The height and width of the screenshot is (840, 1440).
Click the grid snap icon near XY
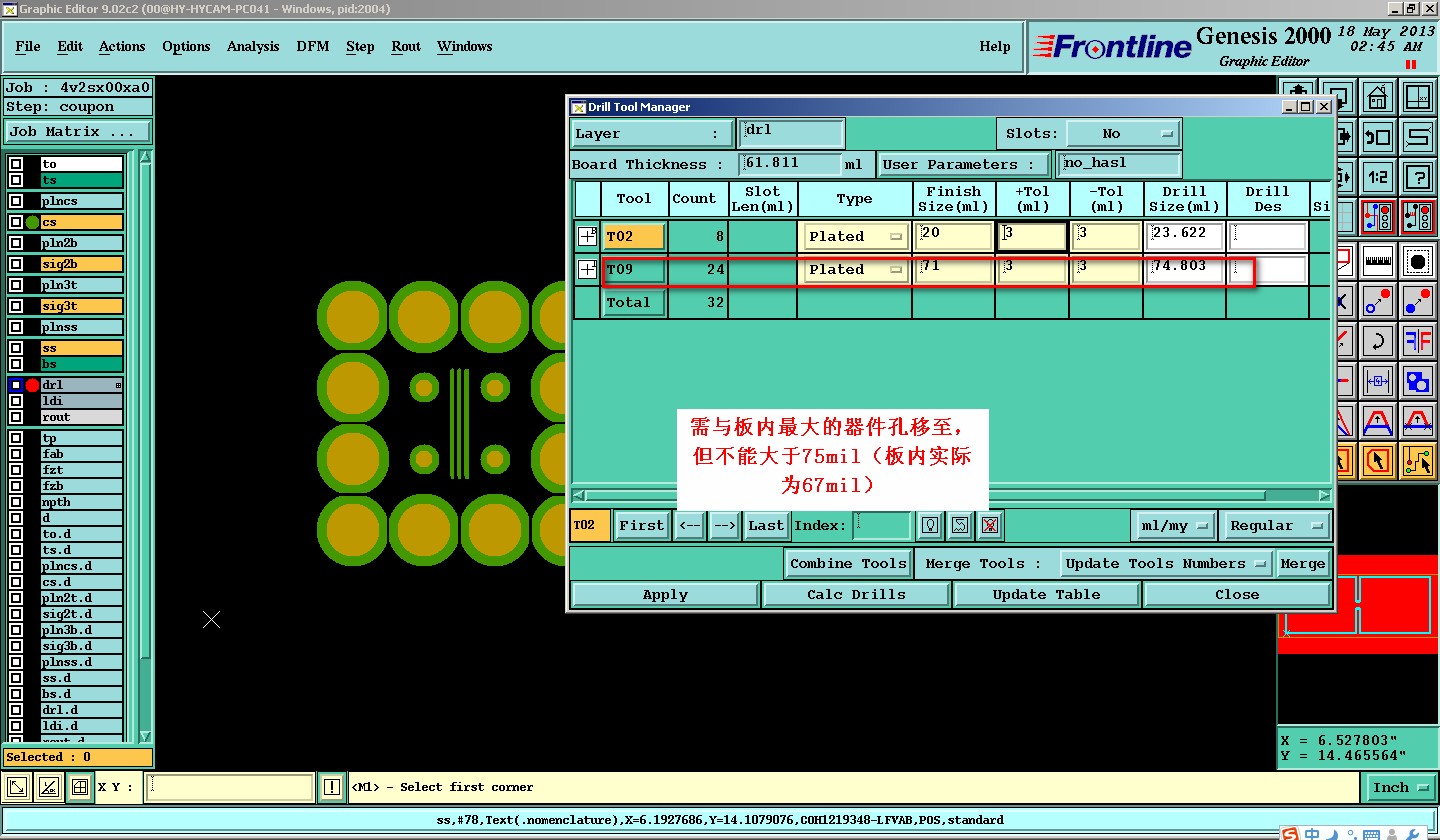pos(80,787)
